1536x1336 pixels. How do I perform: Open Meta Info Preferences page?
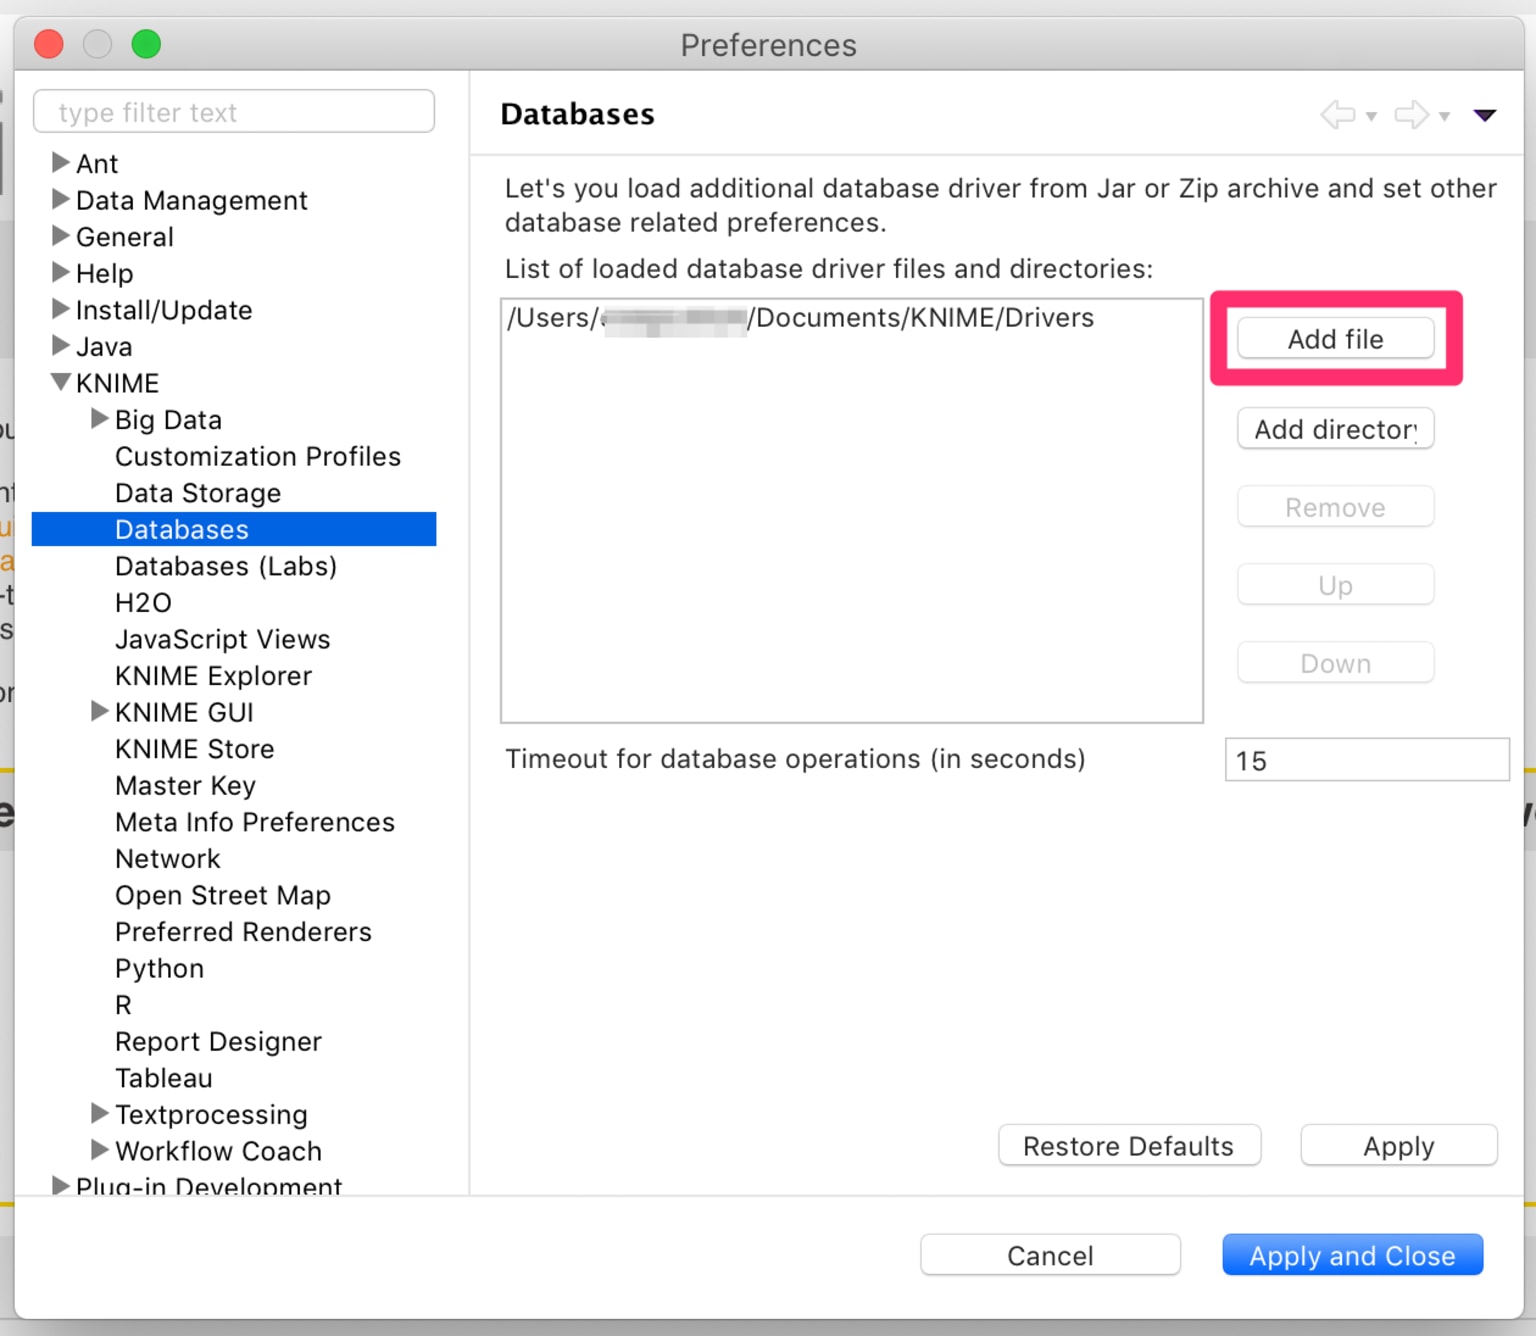255,822
